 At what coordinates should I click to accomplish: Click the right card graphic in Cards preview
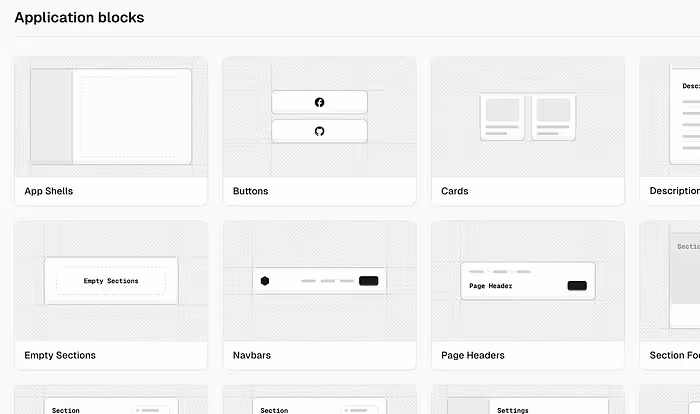[553, 117]
